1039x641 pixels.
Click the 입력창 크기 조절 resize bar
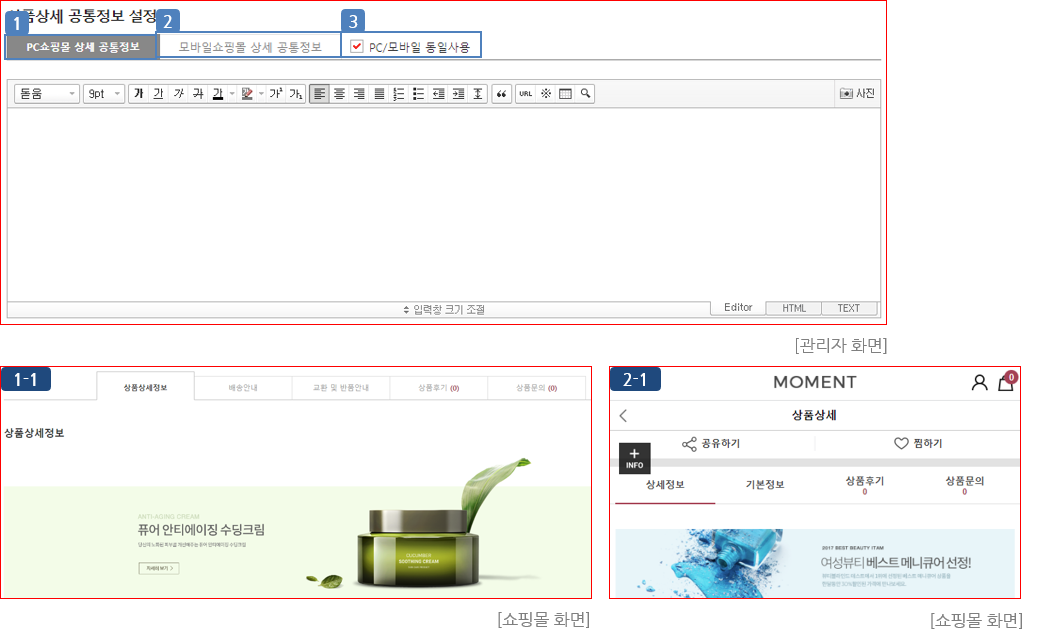click(x=443, y=309)
